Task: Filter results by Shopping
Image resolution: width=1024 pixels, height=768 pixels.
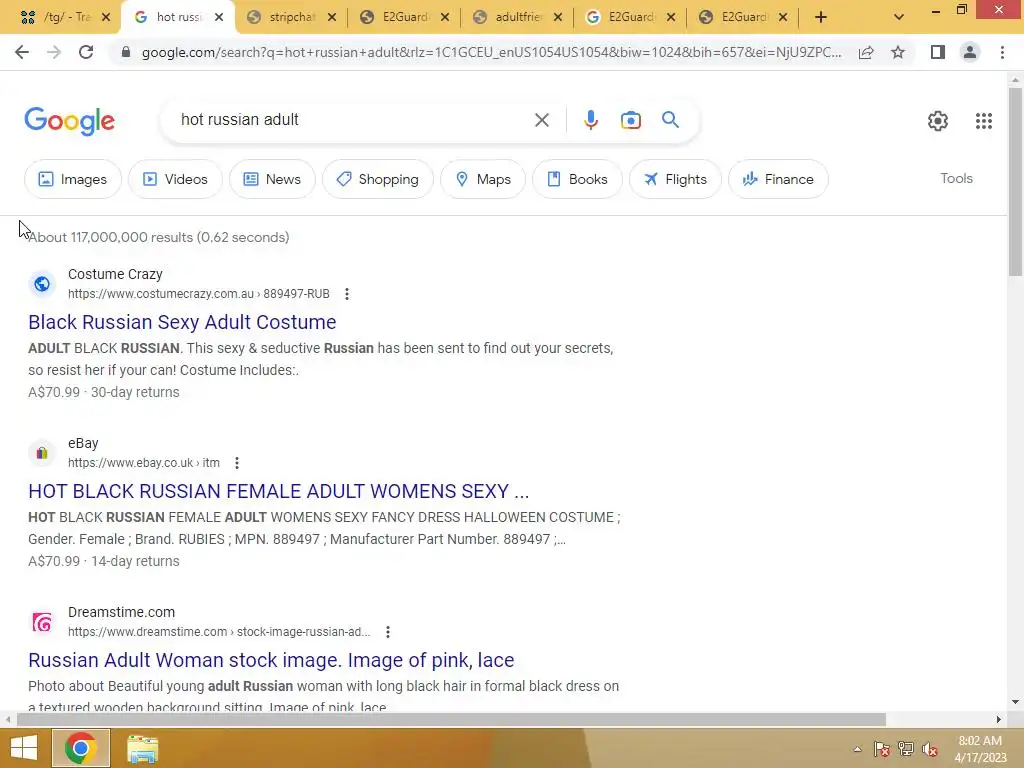Action: (x=377, y=179)
